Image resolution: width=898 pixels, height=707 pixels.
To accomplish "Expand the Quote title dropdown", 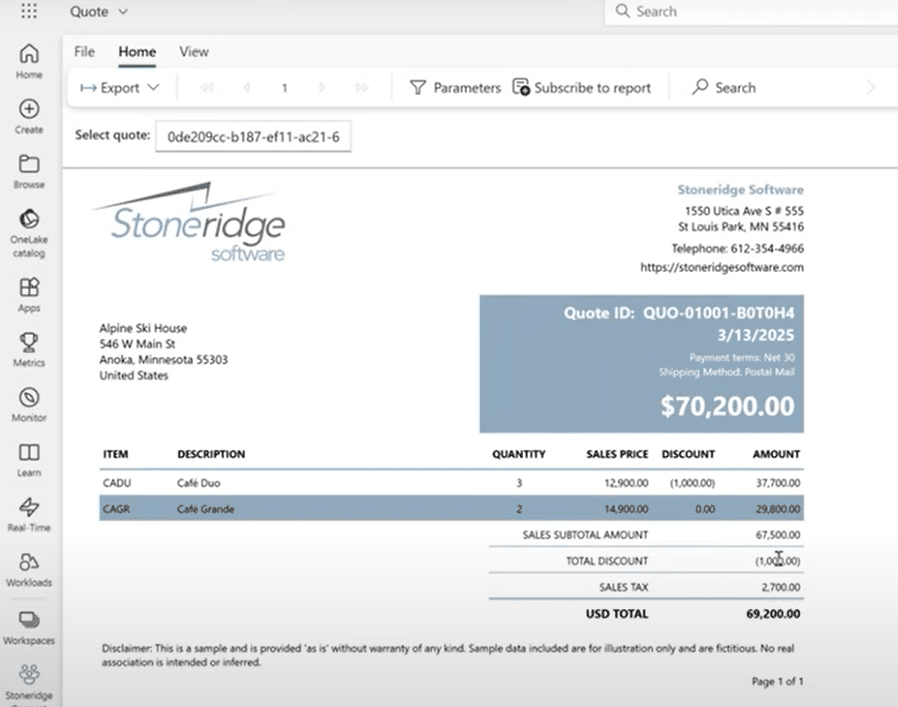I will pos(98,12).
